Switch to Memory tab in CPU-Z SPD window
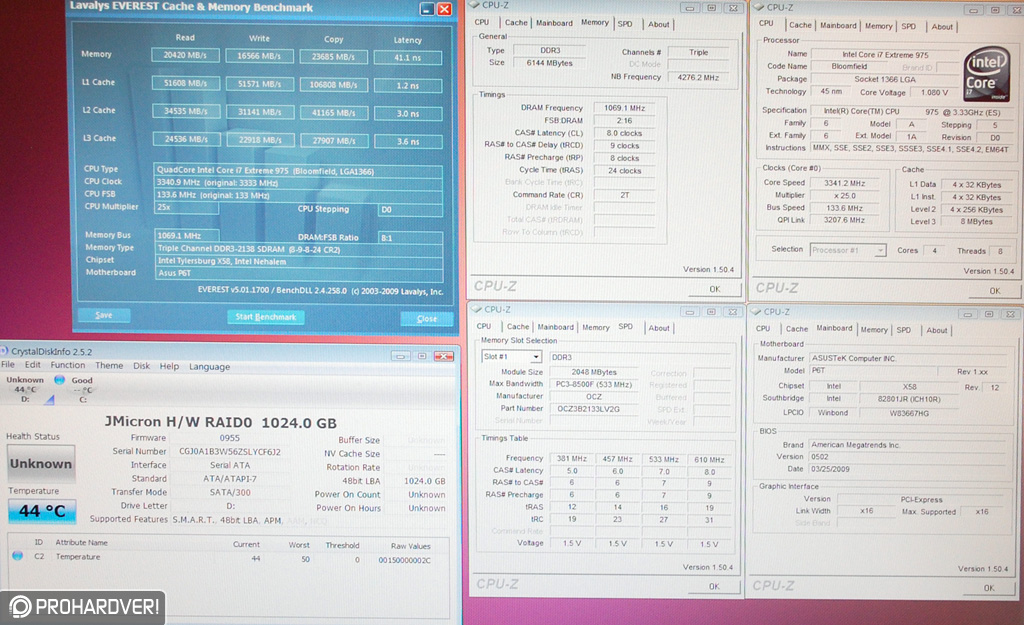This screenshot has height=625, width=1024. pos(596,327)
